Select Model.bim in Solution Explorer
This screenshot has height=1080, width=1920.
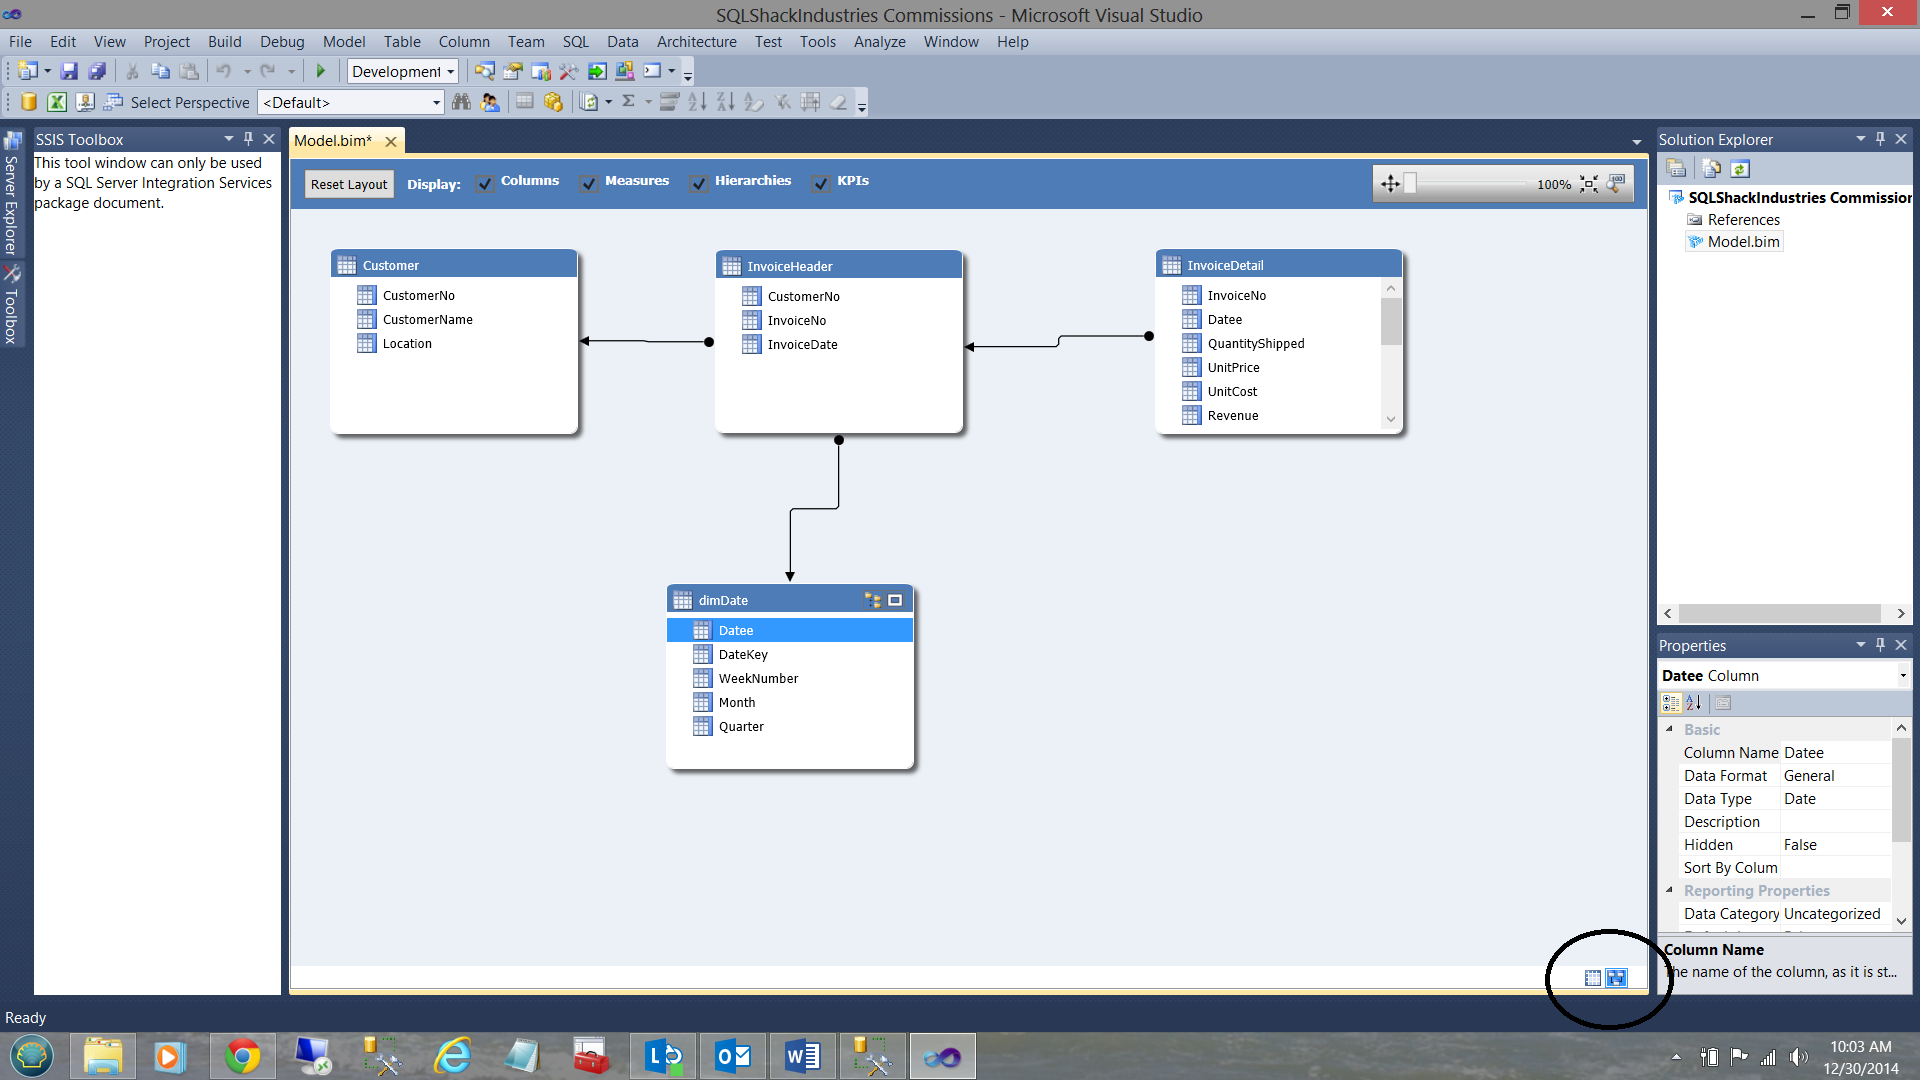pos(1743,242)
